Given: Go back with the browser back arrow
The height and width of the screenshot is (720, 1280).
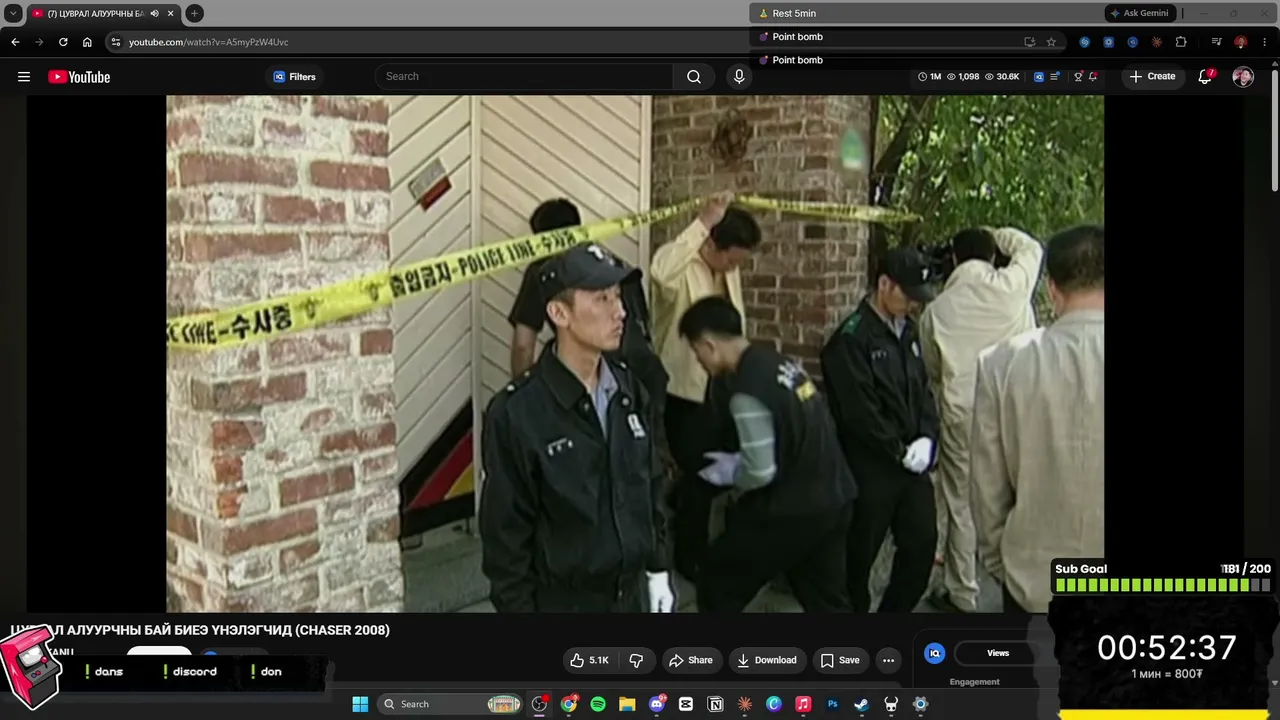Looking at the screenshot, I should 15,42.
